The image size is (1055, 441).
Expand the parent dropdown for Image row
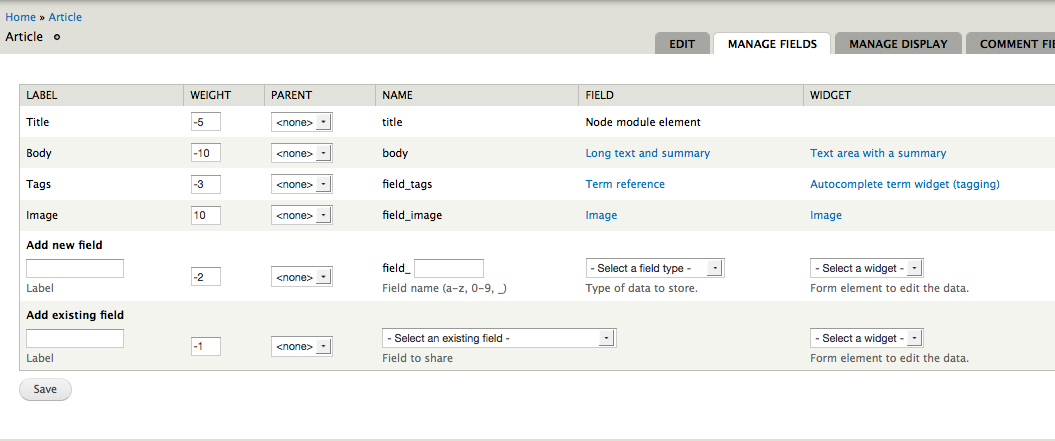(301, 216)
